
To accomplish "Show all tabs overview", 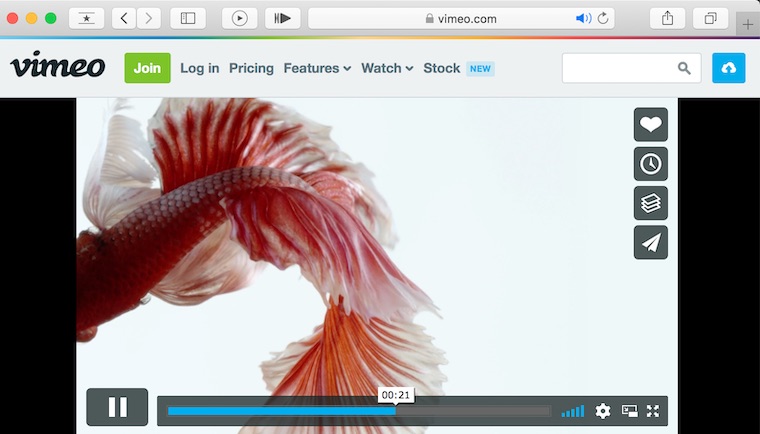I will click(711, 18).
